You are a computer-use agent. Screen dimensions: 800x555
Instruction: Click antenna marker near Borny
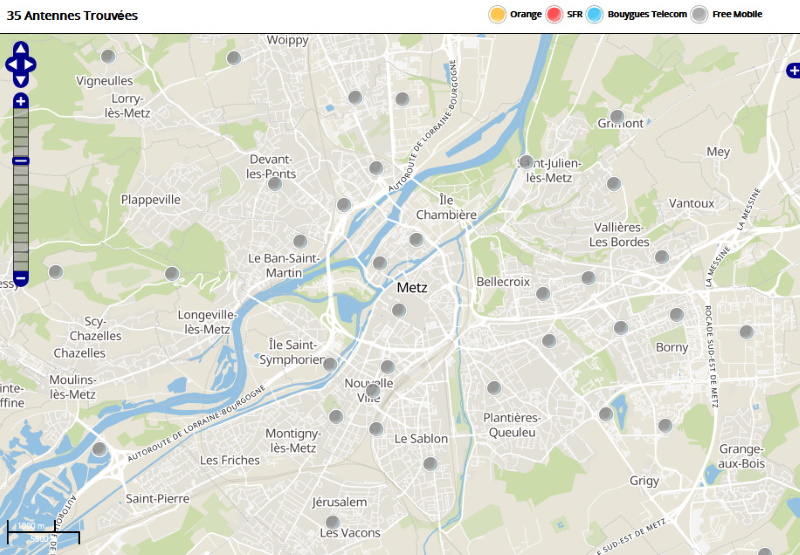[x=677, y=315]
